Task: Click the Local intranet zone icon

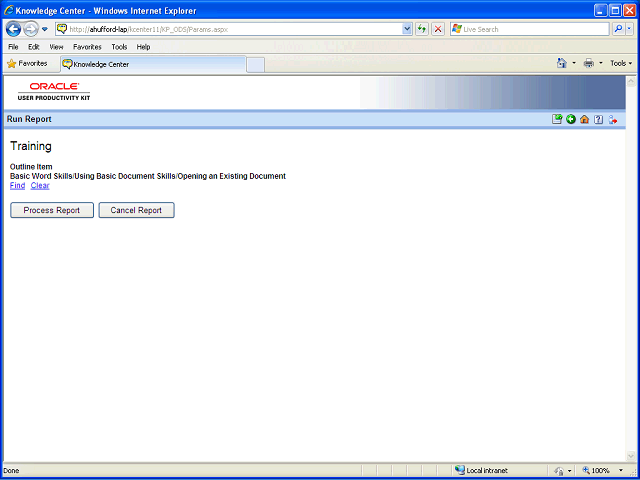Action: (460, 470)
